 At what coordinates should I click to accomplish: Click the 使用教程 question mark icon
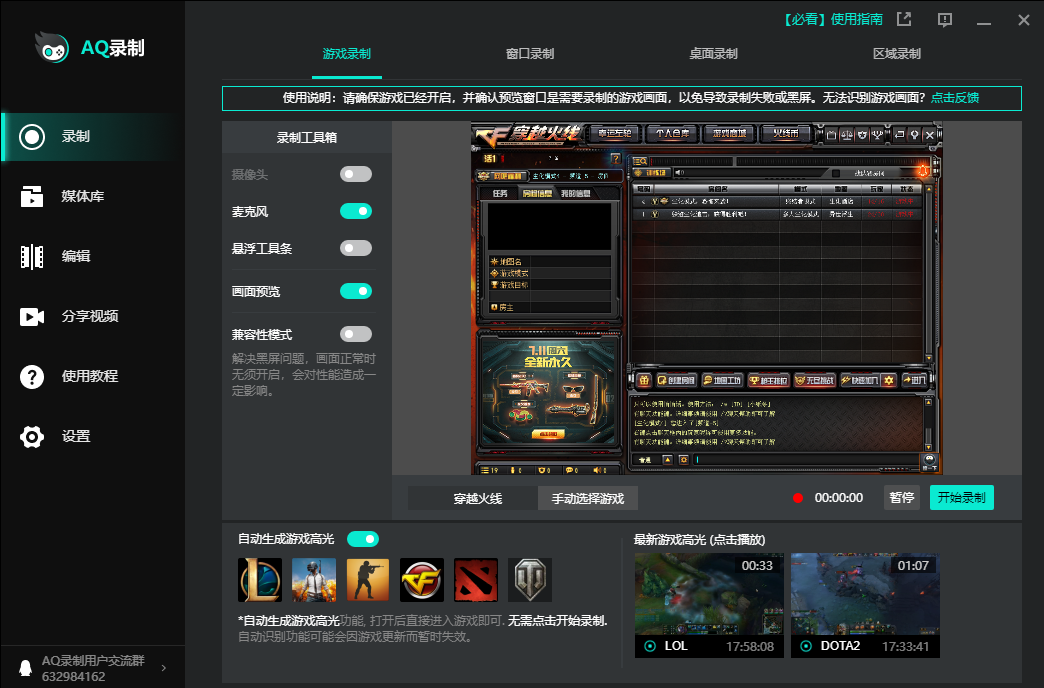click(32, 376)
